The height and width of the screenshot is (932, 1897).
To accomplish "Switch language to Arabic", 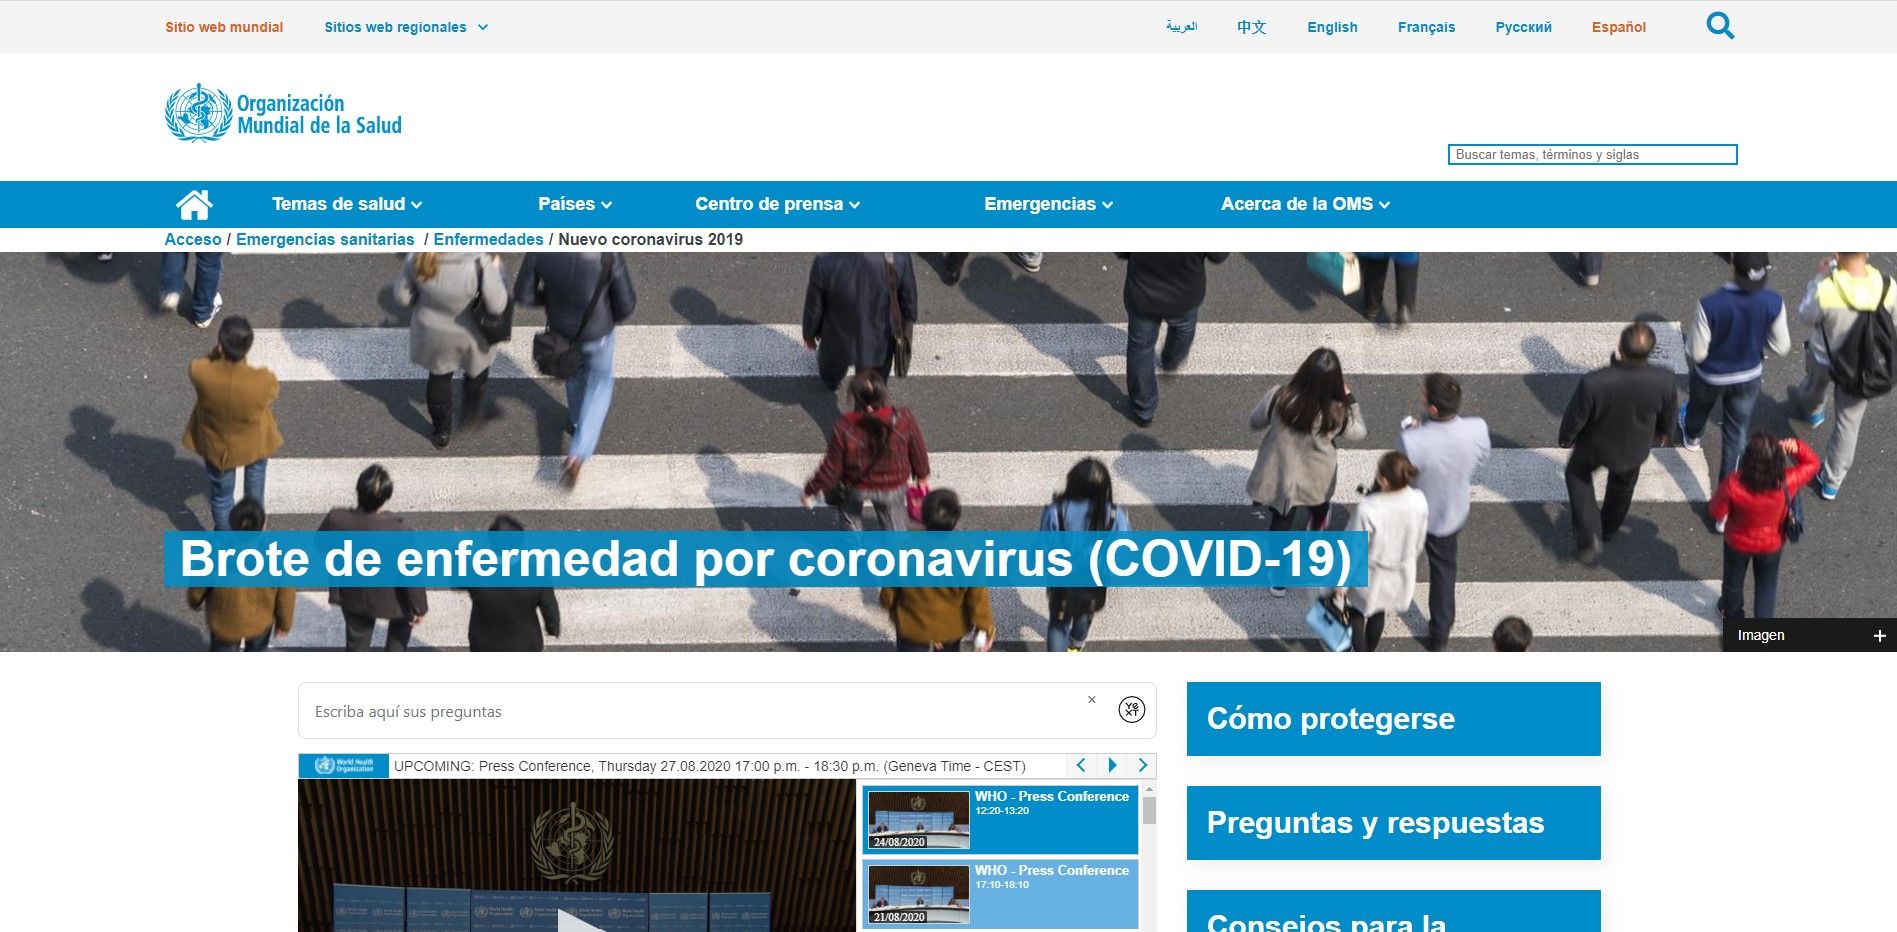I will pos(1181,27).
